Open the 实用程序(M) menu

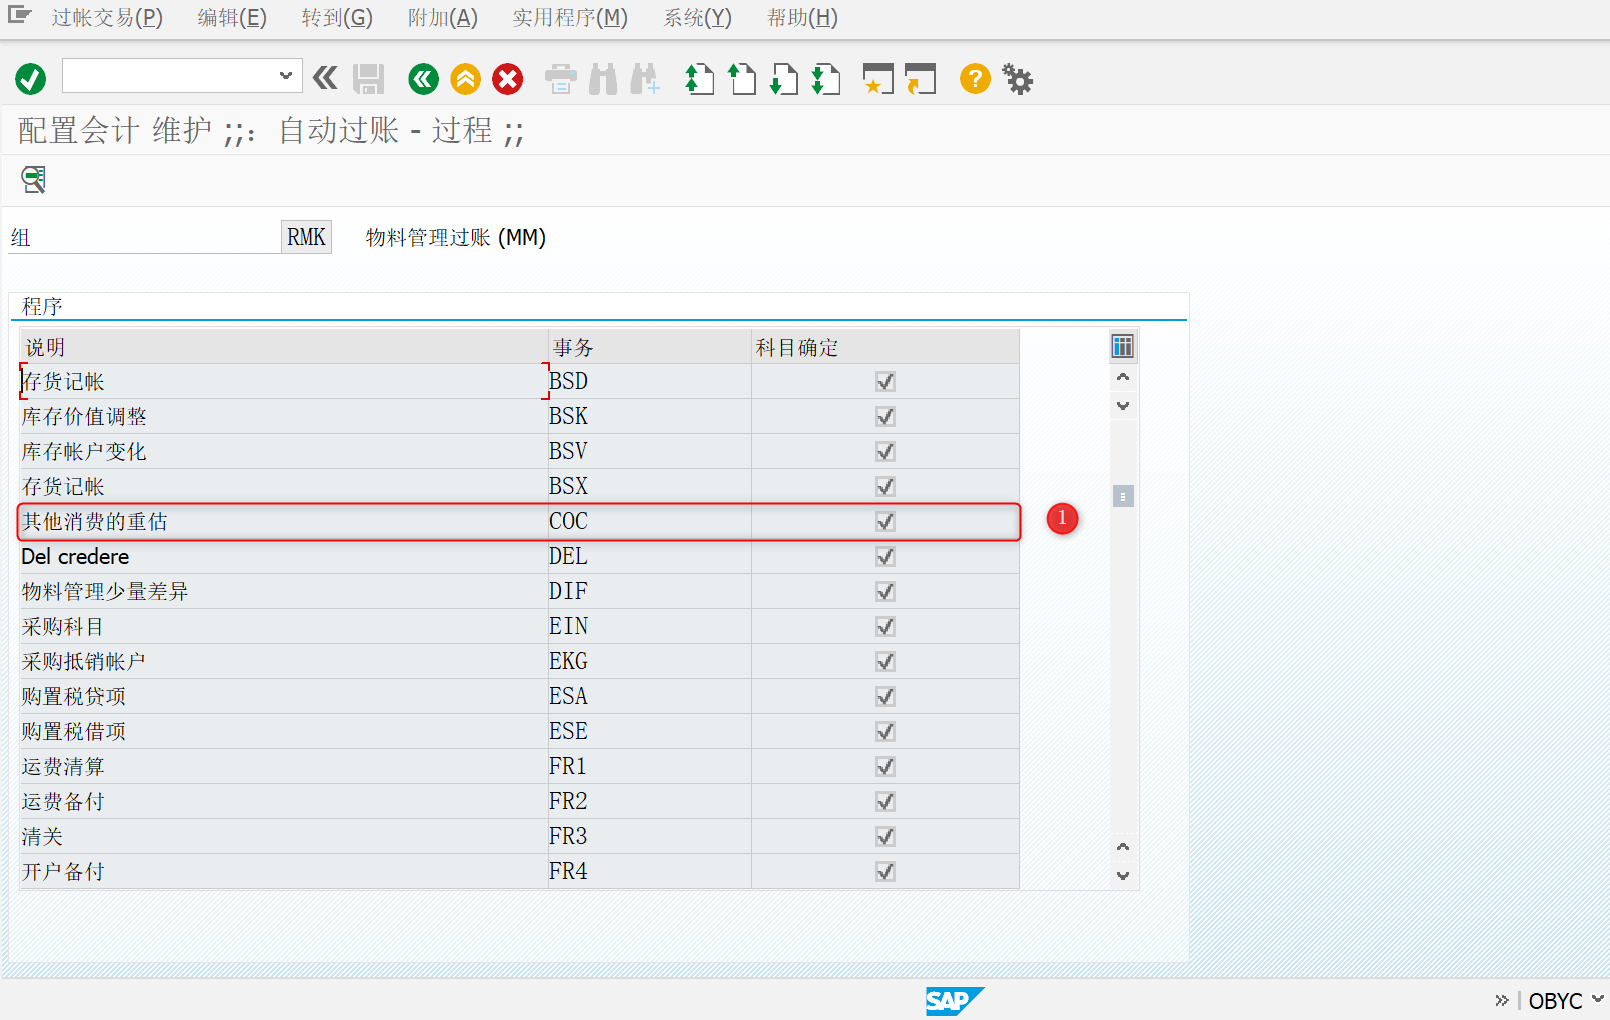click(569, 17)
